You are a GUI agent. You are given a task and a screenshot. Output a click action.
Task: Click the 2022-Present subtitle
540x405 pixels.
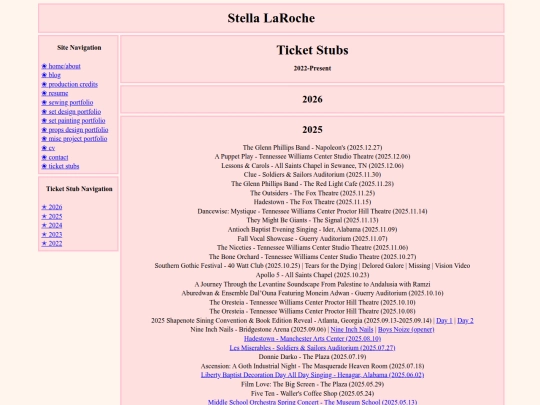click(x=312, y=69)
